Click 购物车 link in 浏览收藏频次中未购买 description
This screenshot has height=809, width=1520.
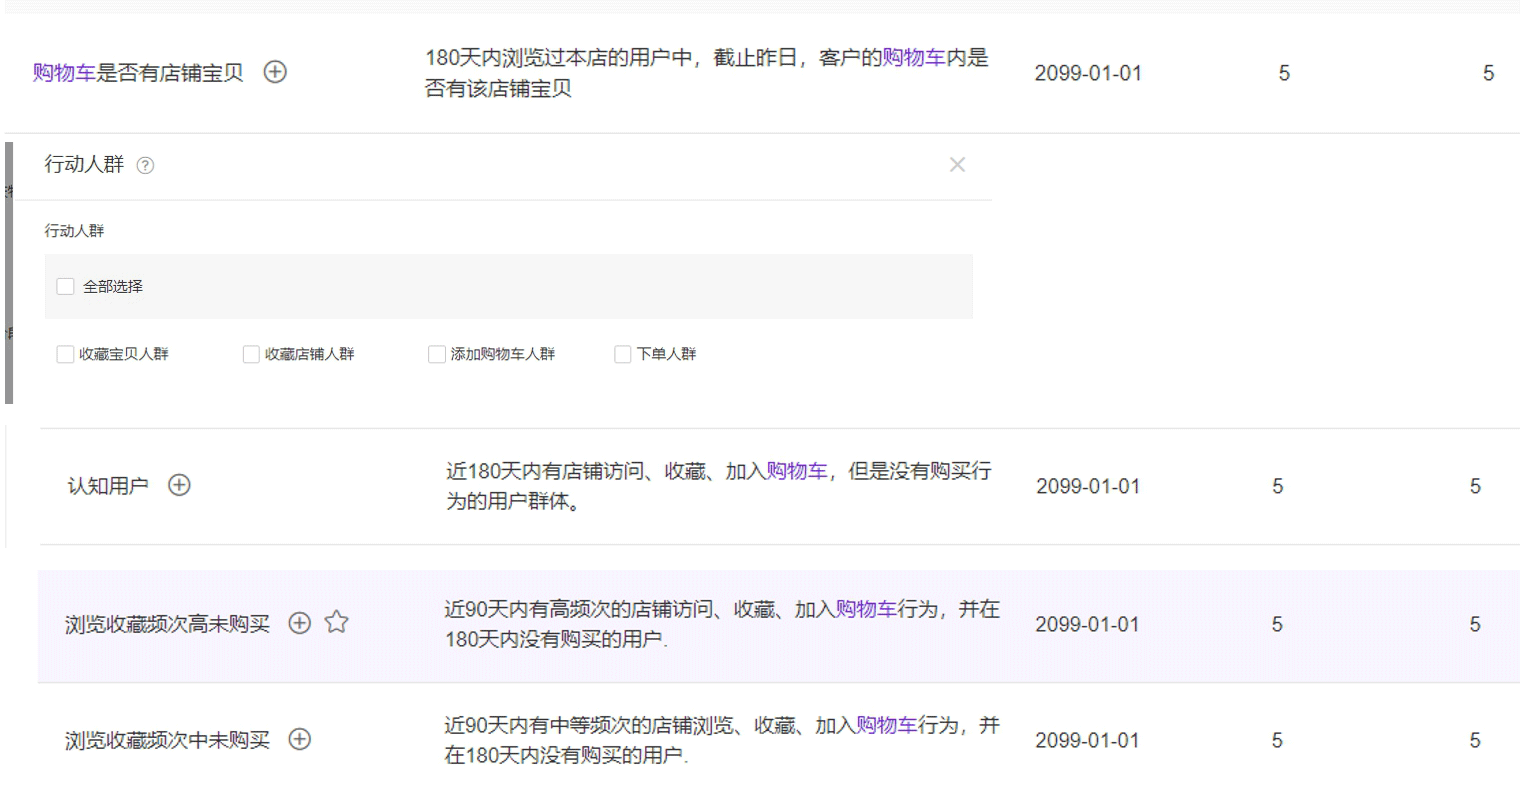886,726
